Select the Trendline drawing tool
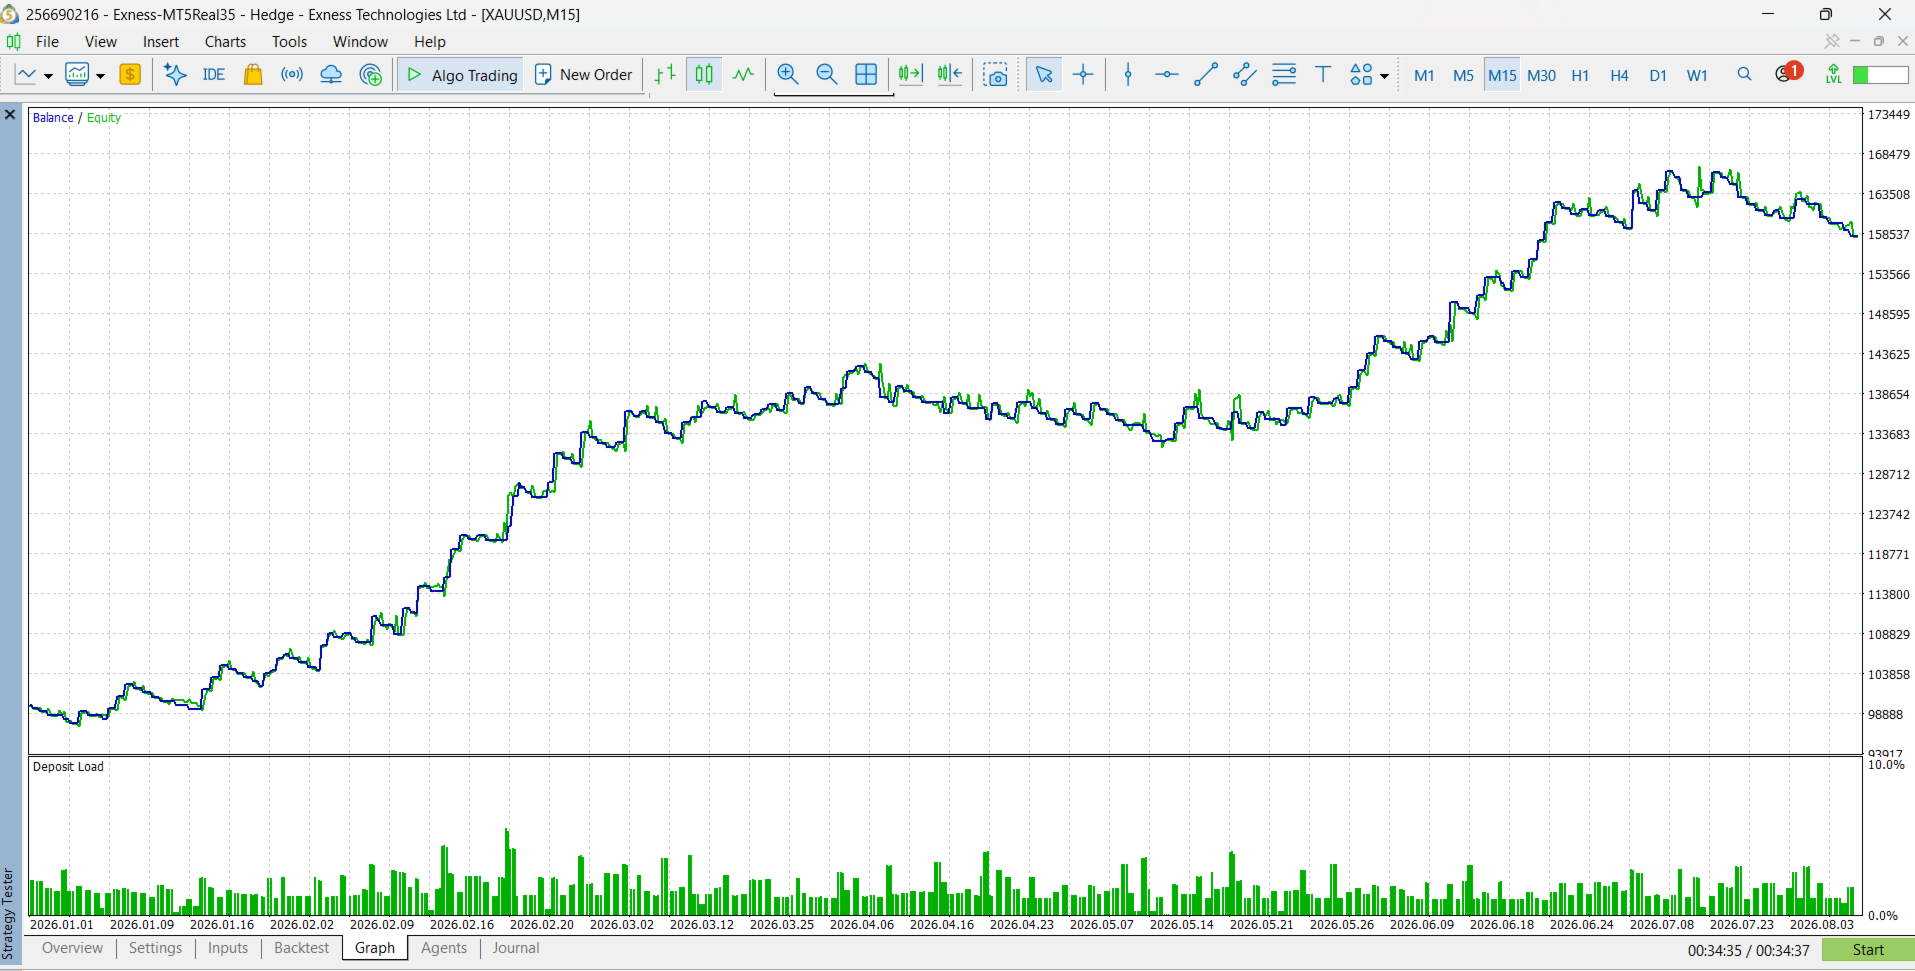Image resolution: width=1915 pixels, height=971 pixels. coord(1206,74)
